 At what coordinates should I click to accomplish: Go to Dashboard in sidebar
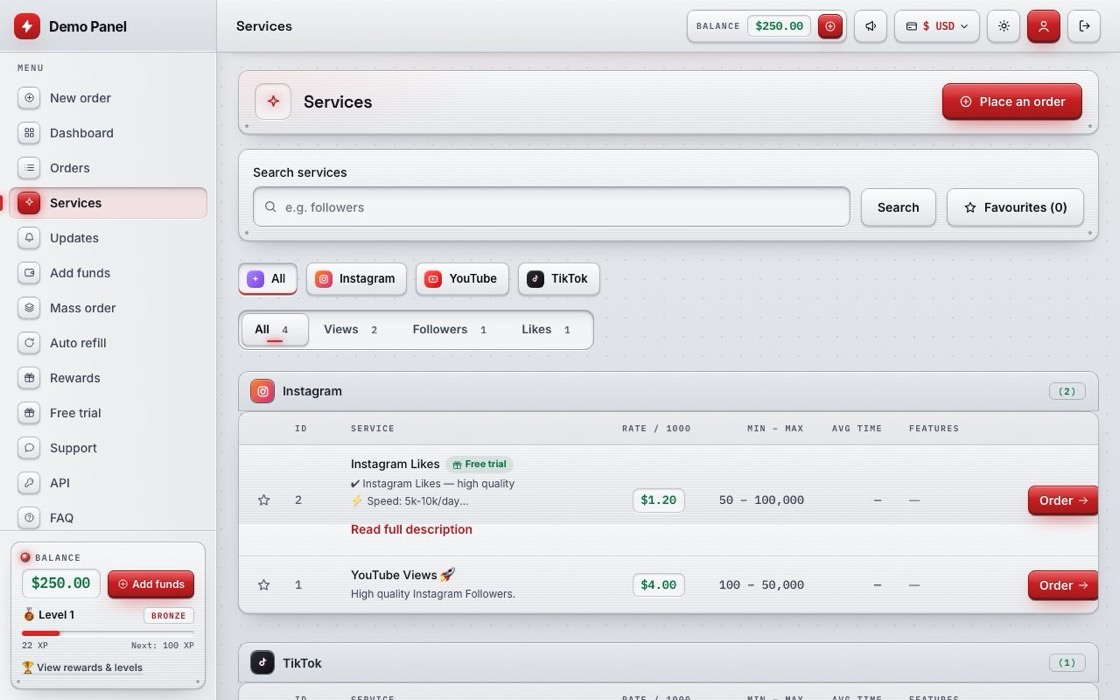(x=109, y=133)
